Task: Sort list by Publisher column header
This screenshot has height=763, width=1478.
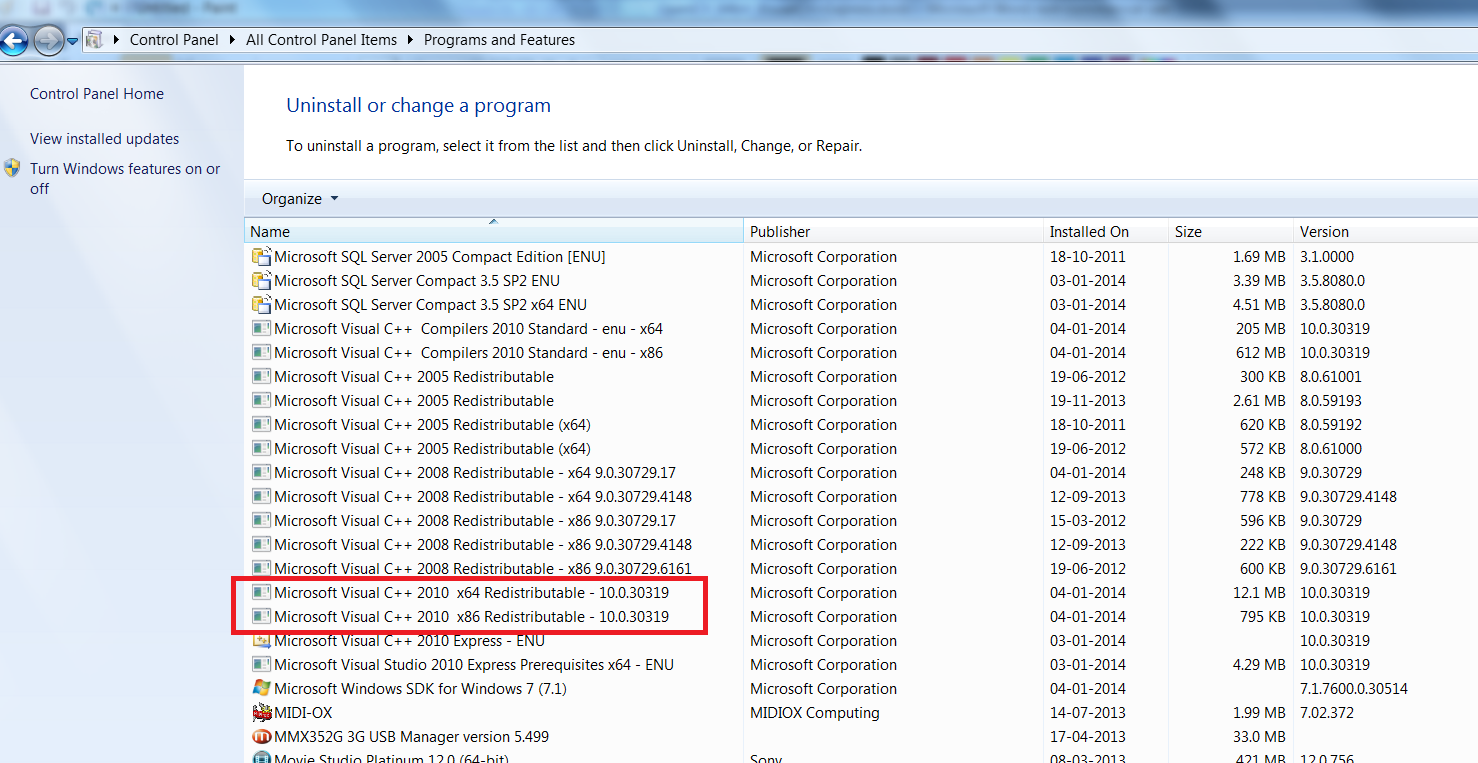Action: 894,231
